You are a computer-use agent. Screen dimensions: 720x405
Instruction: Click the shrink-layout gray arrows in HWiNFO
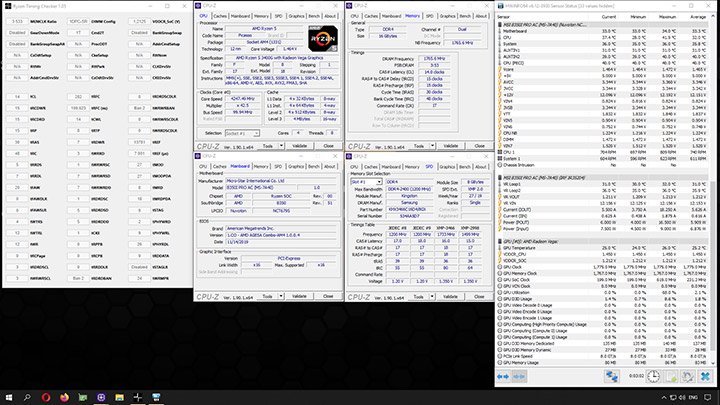click(519, 377)
